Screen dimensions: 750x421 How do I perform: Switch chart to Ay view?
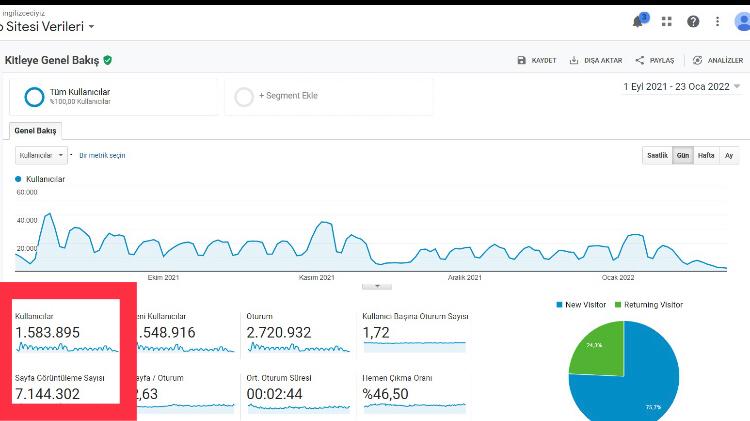729,156
